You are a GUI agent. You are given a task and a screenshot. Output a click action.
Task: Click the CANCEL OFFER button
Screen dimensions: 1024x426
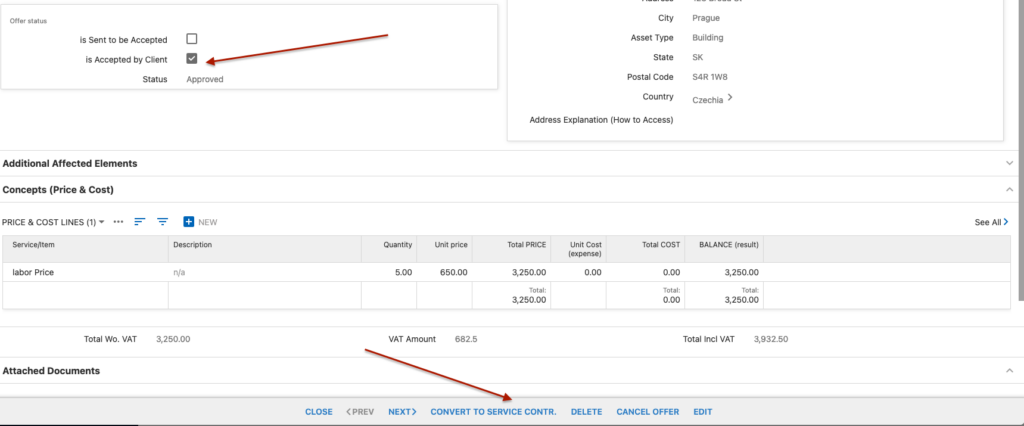(x=648, y=412)
